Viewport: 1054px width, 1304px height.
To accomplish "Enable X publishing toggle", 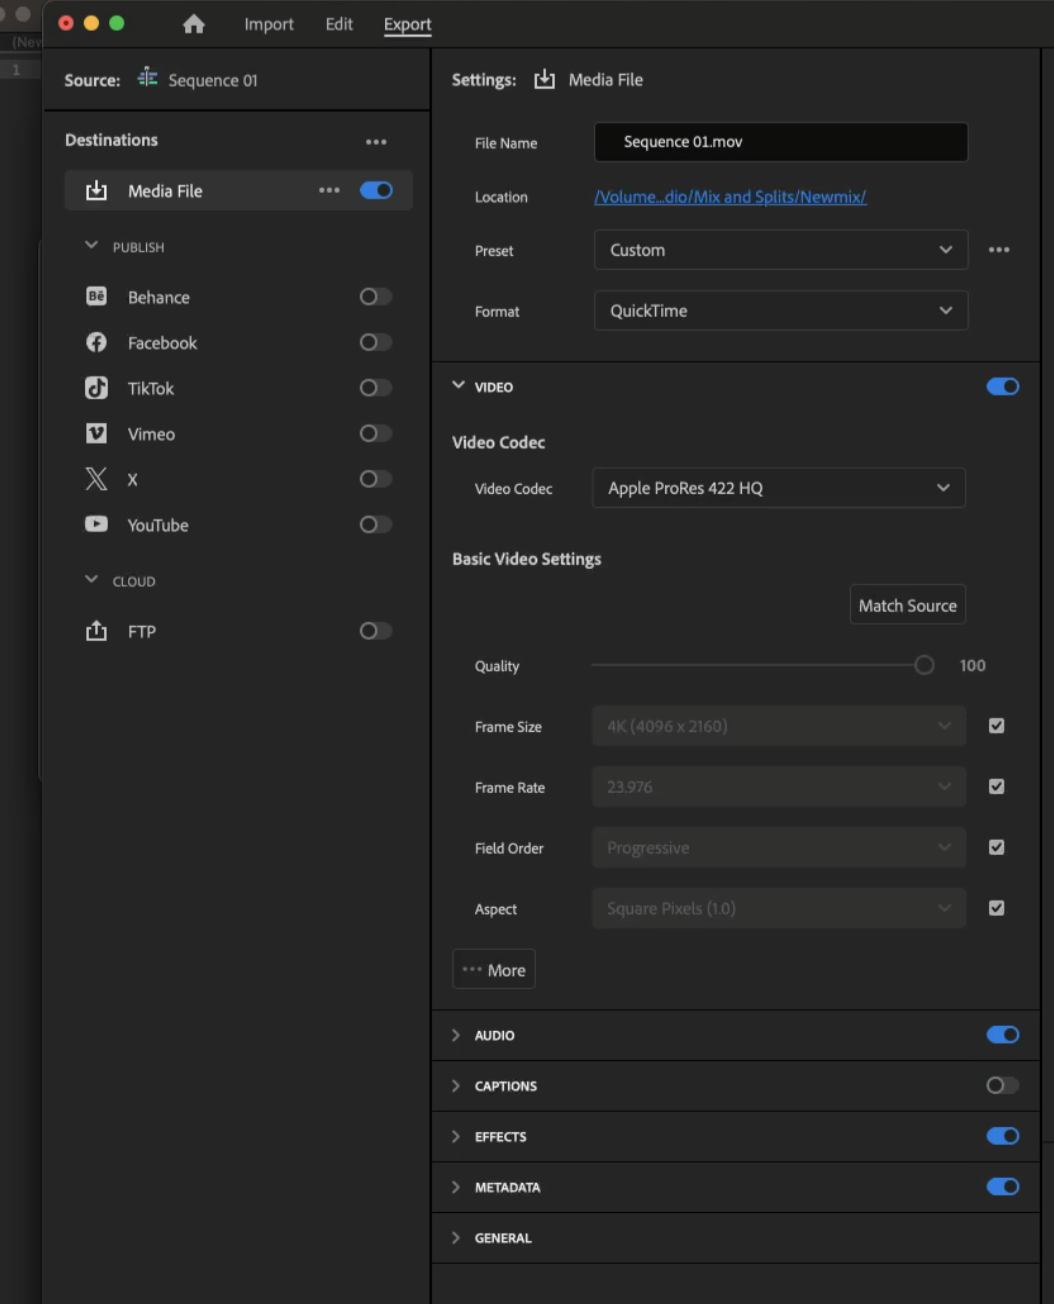I will [375, 479].
